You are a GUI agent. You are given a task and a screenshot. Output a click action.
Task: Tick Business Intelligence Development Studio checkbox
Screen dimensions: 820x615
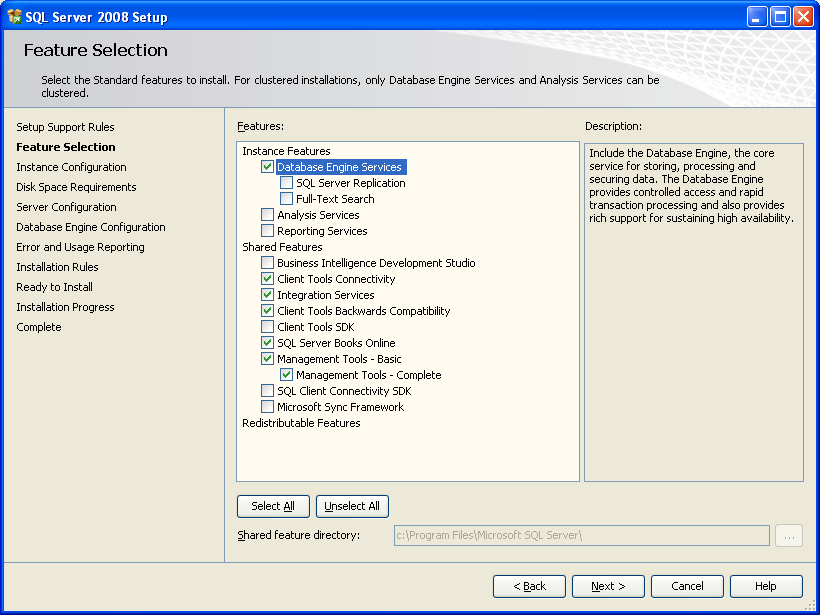pos(267,263)
